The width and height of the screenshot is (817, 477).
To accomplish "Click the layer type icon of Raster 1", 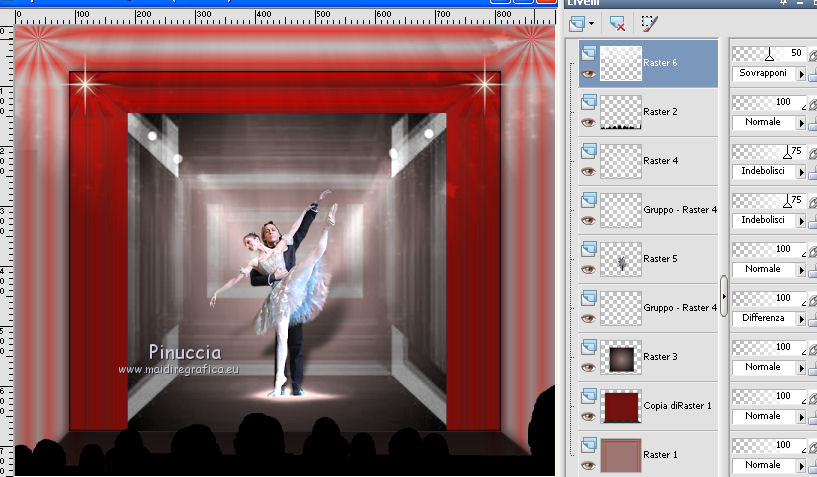I will click(589, 445).
